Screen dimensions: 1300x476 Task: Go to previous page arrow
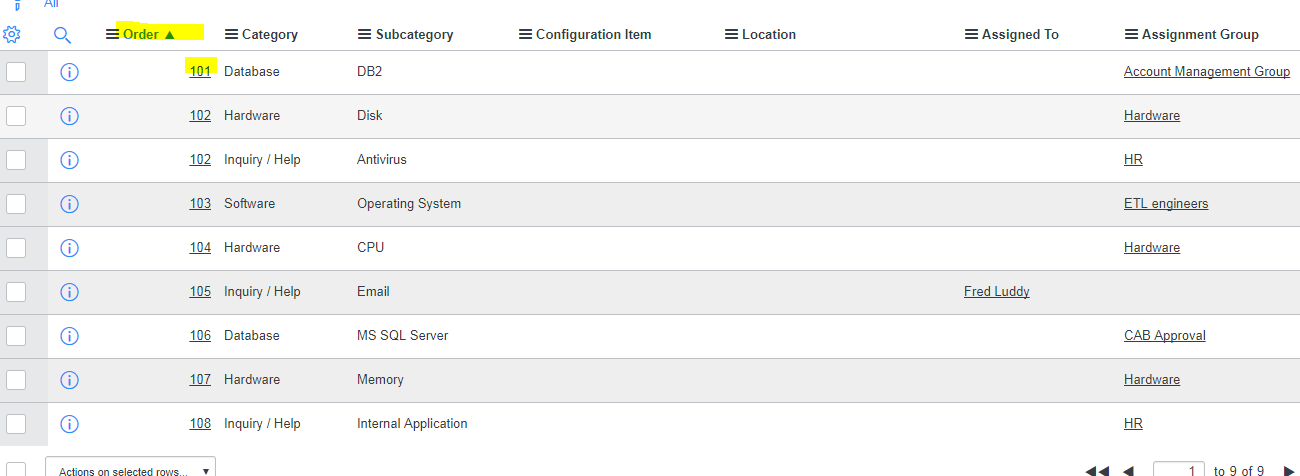1128,471
